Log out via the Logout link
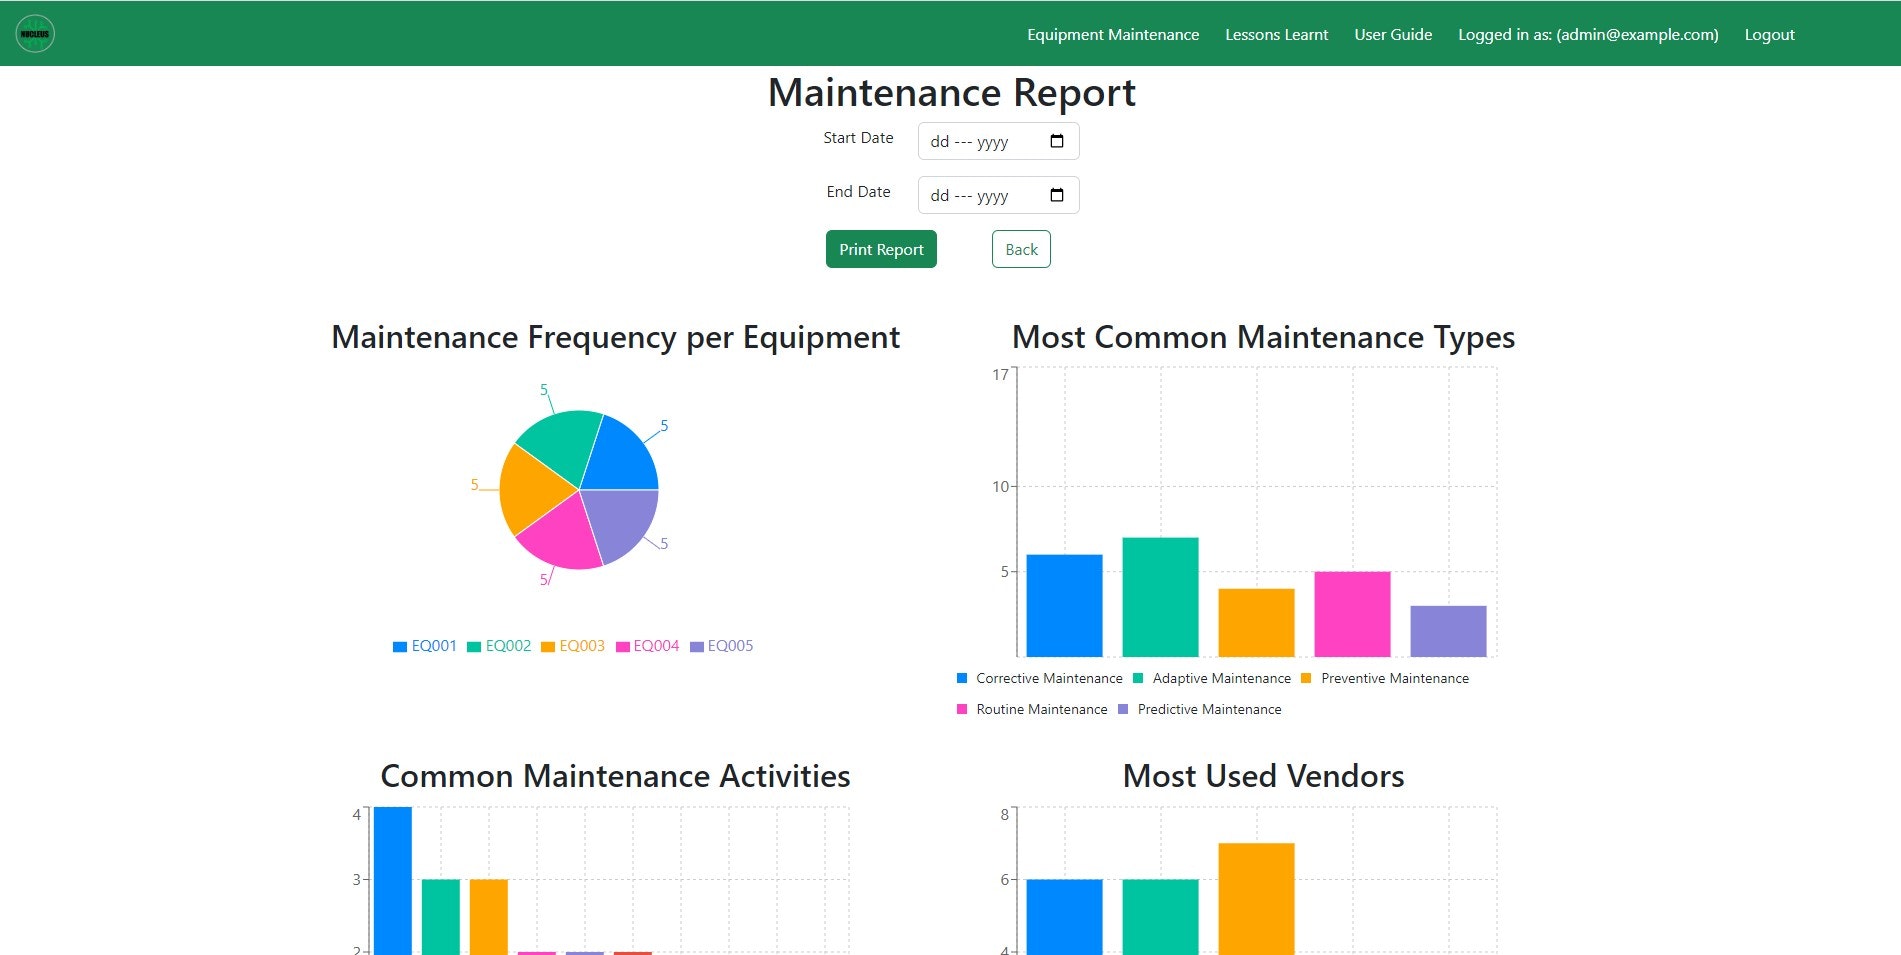The width and height of the screenshot is (1901, 955). (x=1770, y=34)
